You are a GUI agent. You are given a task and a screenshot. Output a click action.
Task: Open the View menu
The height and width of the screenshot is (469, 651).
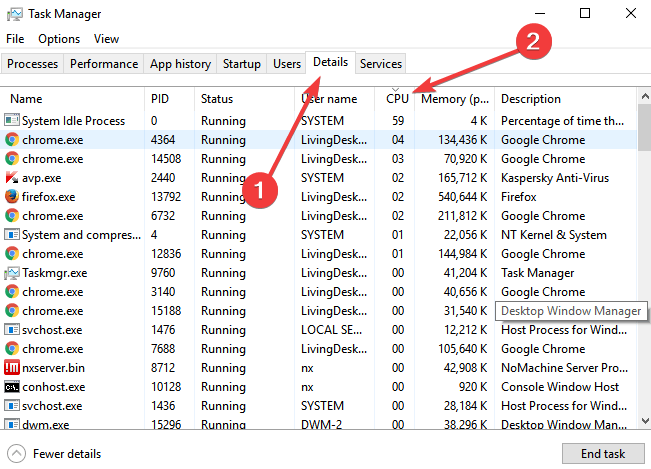[106, 39]
